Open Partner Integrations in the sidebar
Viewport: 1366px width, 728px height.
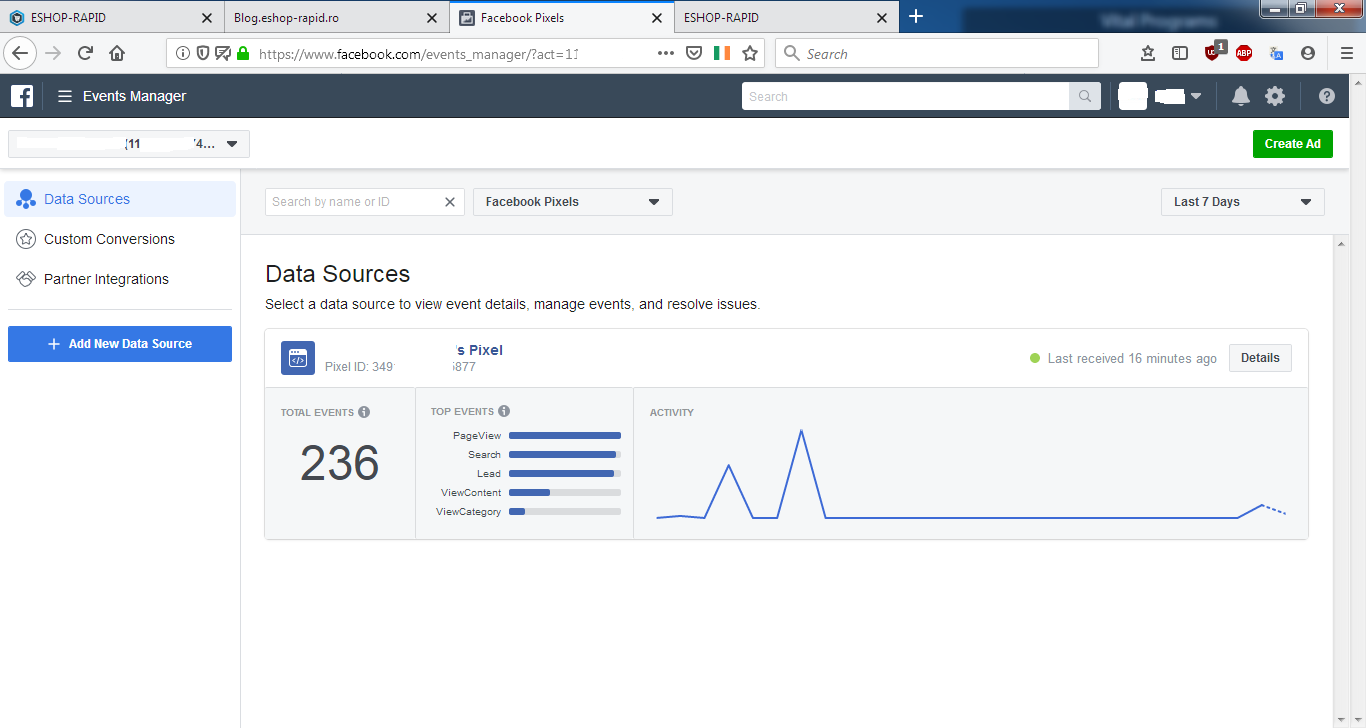tap(121, 279)
